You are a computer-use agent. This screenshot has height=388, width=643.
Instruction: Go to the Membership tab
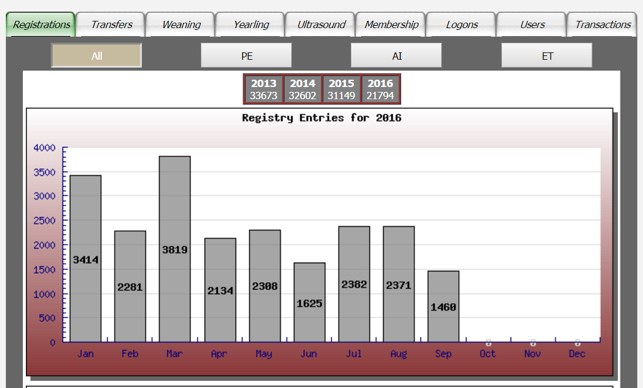[x=391, y=25]
